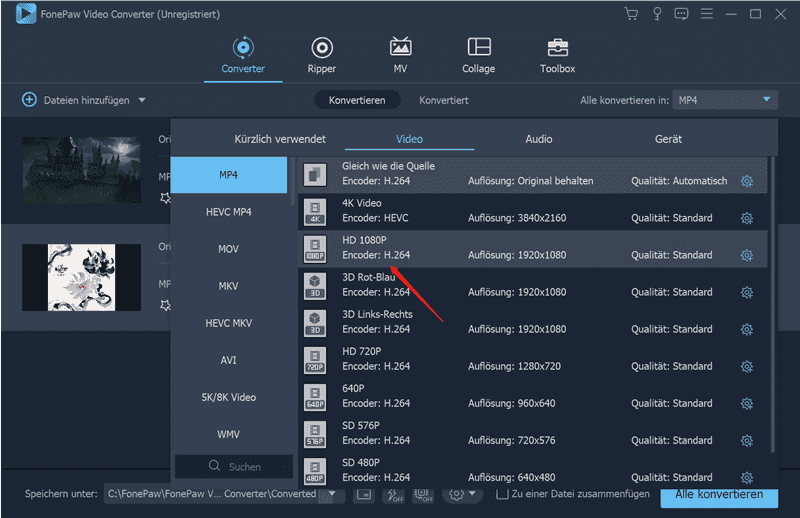Screen dimensions: 800x518
Task: Select 5K/8K Video in format list
Action: coord(229,397)
